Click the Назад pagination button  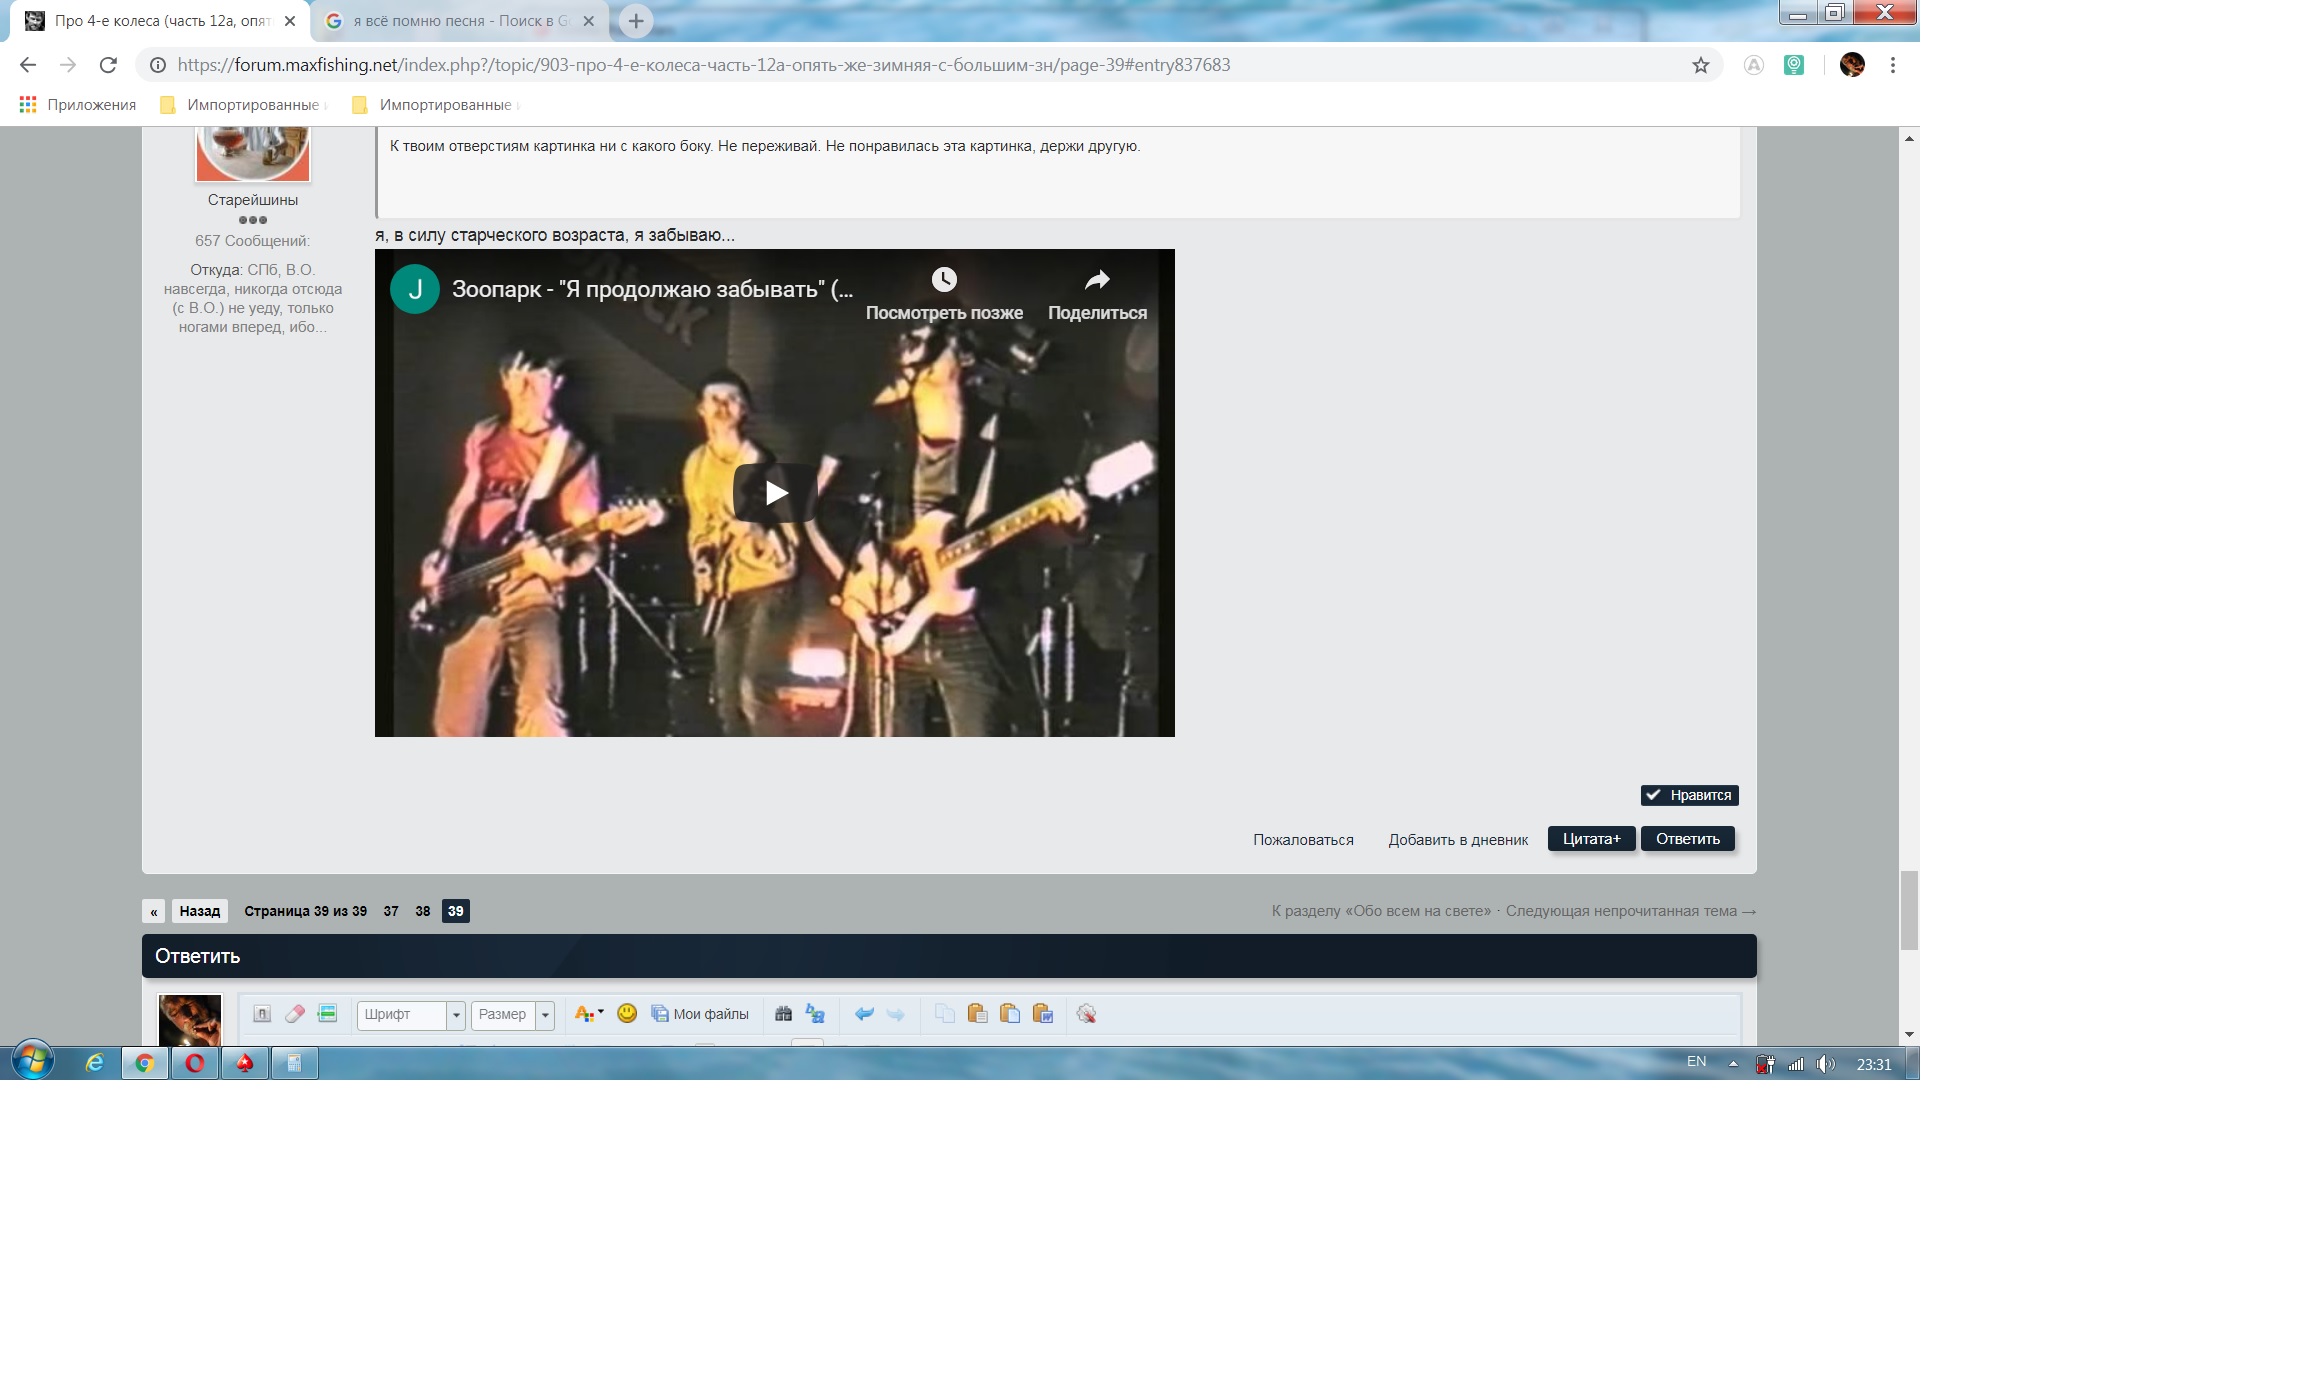[x=200, y=911]
